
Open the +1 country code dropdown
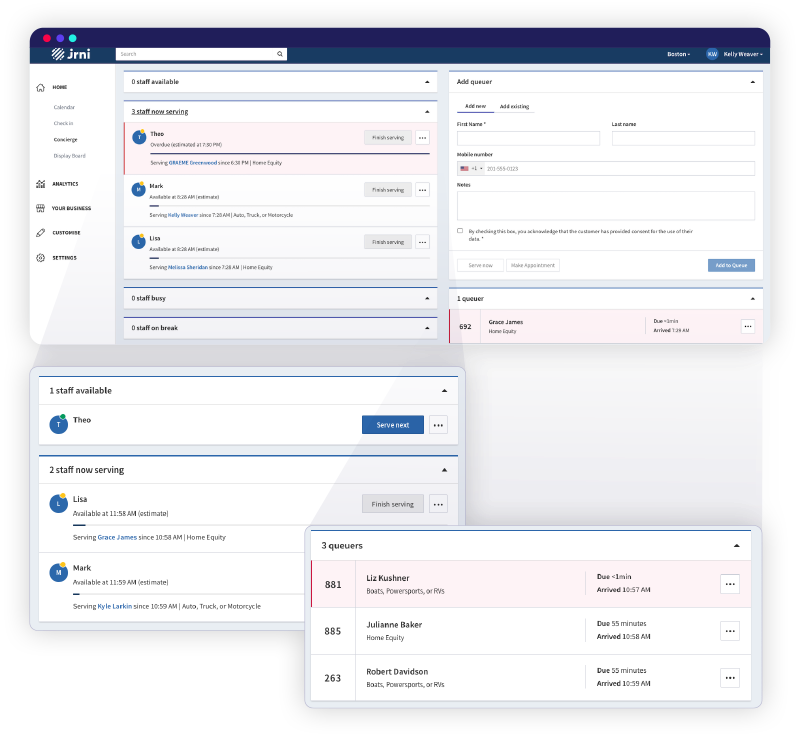pos(477,167)
